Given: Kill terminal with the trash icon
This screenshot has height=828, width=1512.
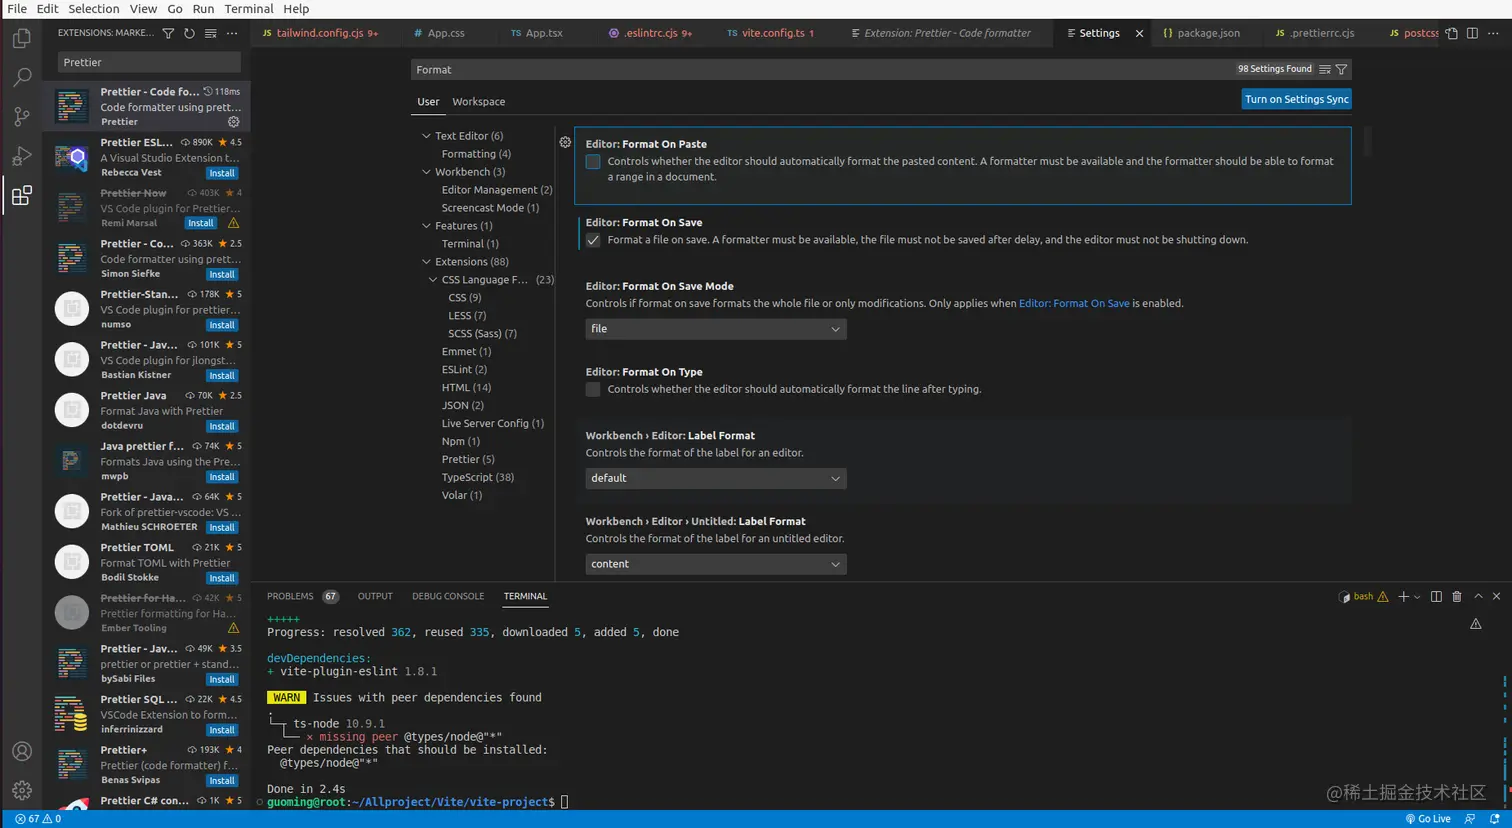Looking at the screenshot, I should (1457, 596).
